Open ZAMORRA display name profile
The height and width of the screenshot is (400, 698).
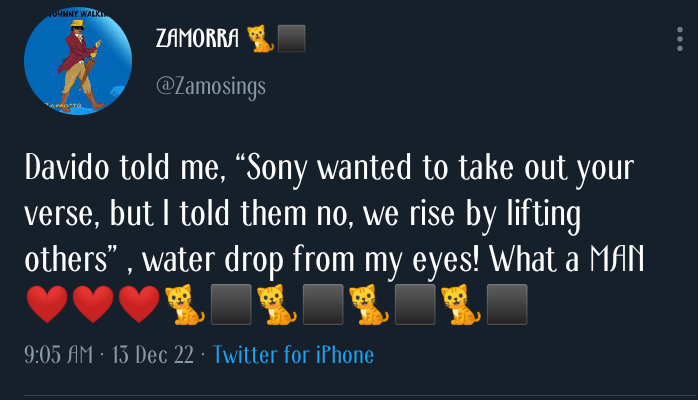(x=198, y=39)
